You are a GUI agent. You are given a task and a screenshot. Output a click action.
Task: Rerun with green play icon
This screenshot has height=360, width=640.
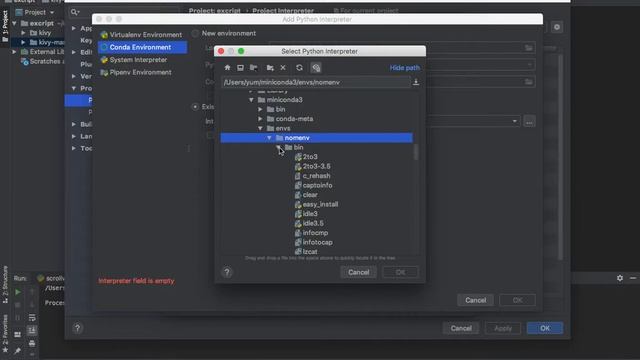pos(18,292)
